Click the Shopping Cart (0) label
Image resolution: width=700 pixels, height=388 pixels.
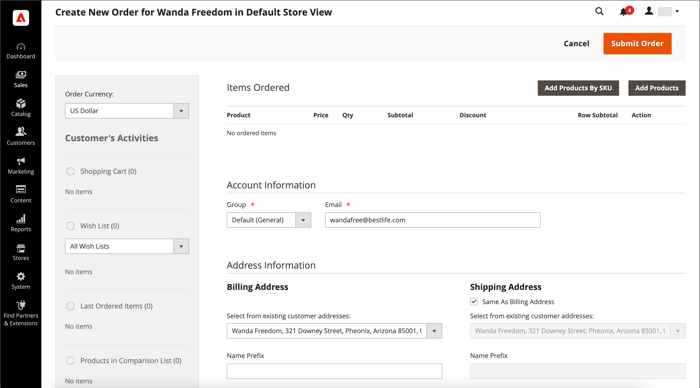pos(108,171)
